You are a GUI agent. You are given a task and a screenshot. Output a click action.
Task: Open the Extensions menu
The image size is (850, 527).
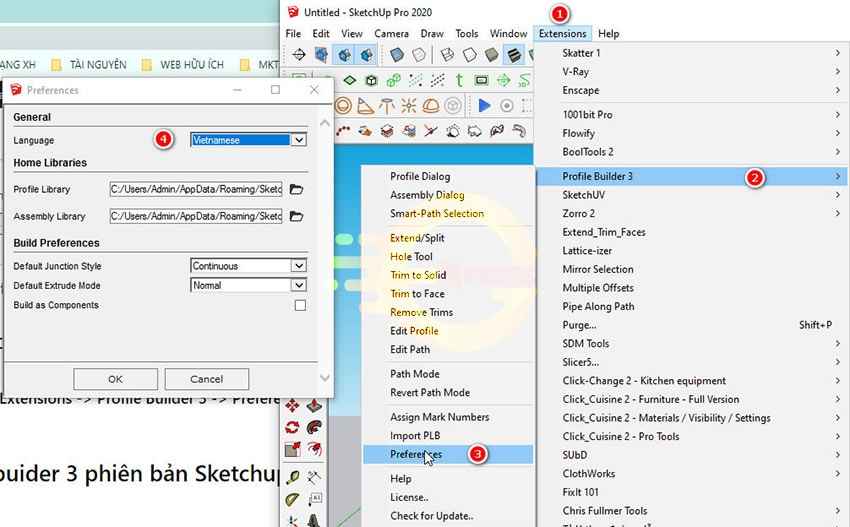coord(562,34)
